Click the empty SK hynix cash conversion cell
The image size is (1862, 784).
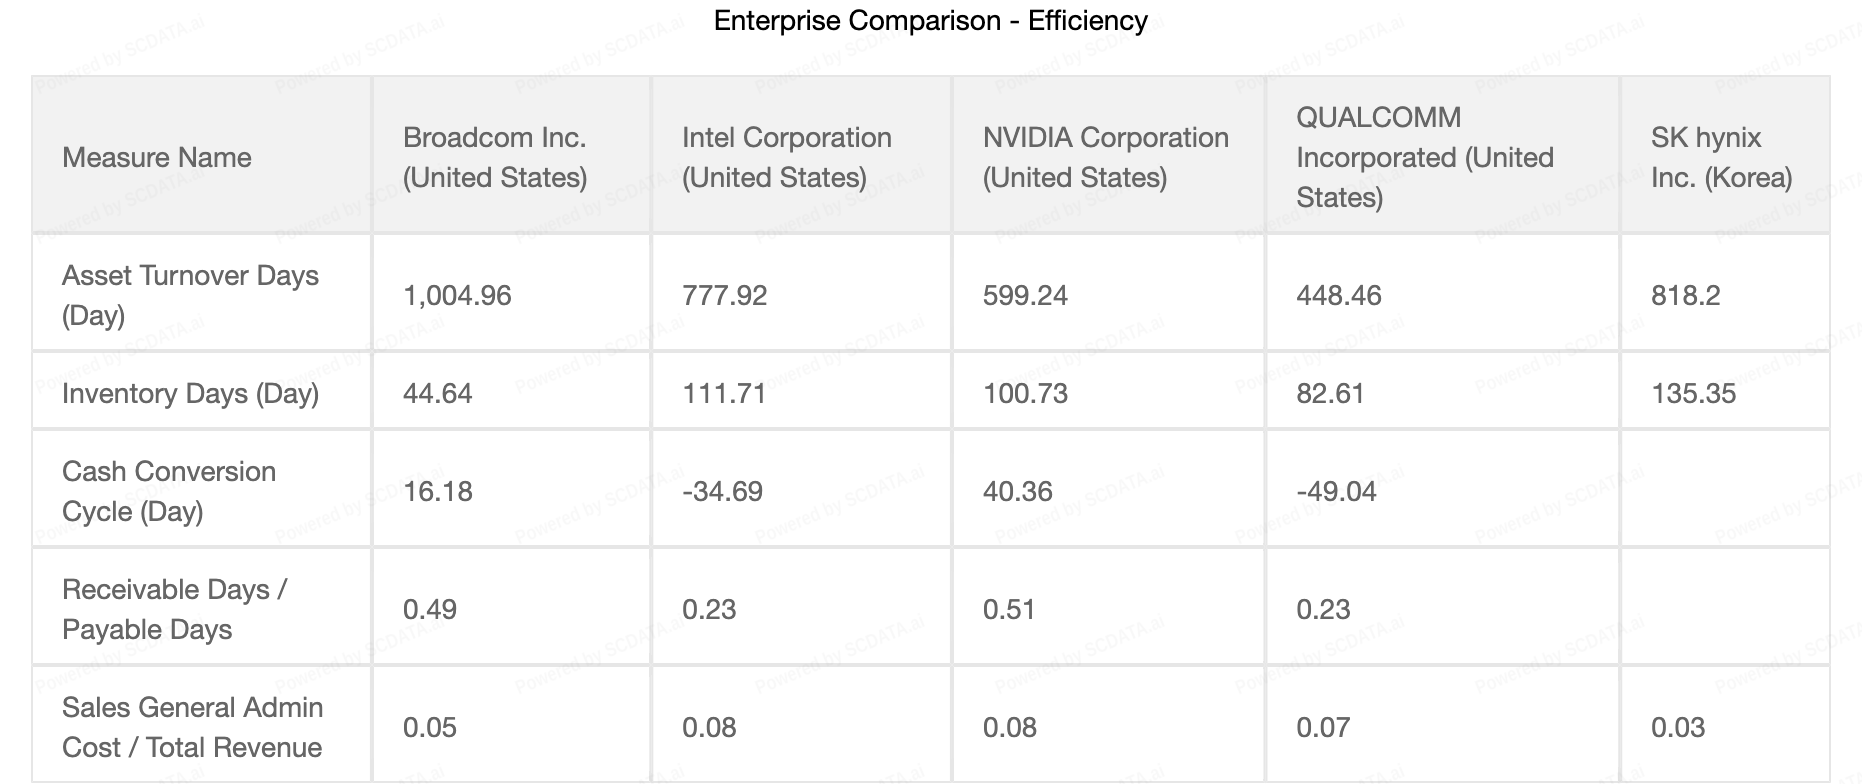[x=1724, y=491]
